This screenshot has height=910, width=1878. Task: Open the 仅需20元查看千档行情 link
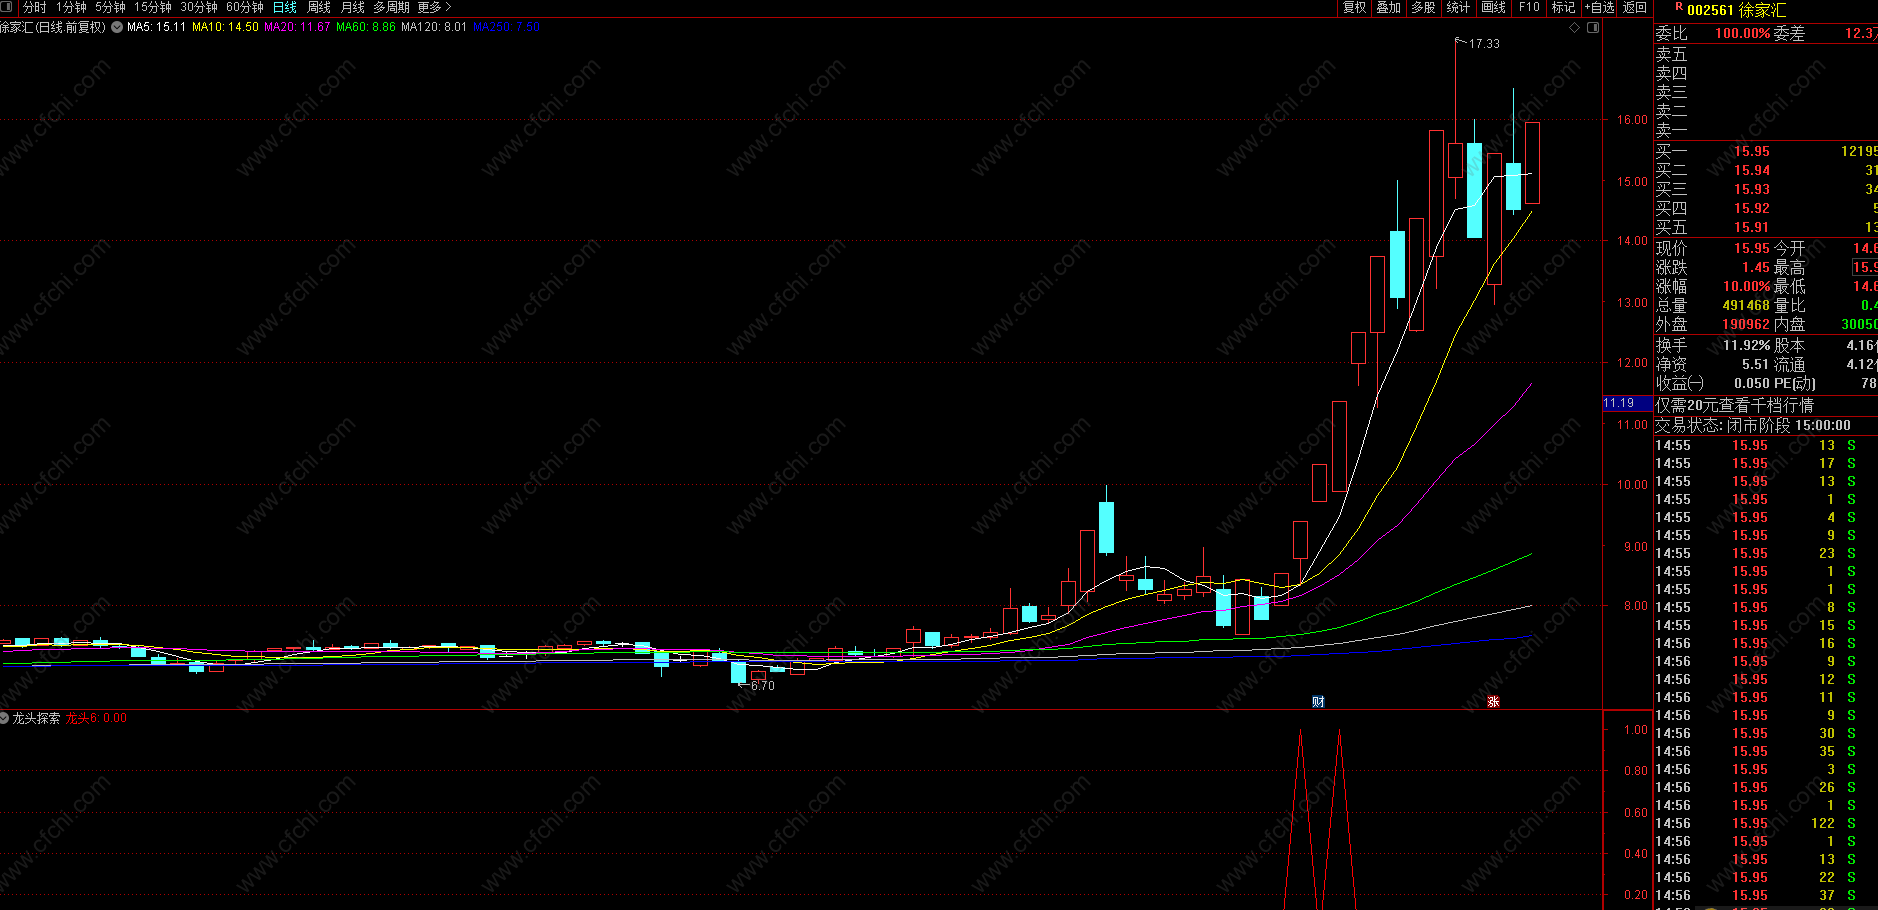1735,405
